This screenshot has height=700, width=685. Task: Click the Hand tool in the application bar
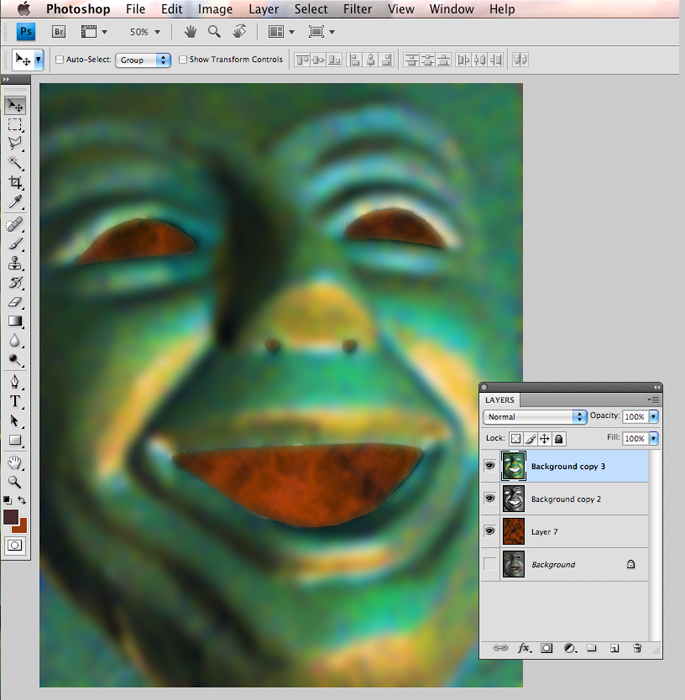pyautogui.click(x=190, y=31)
